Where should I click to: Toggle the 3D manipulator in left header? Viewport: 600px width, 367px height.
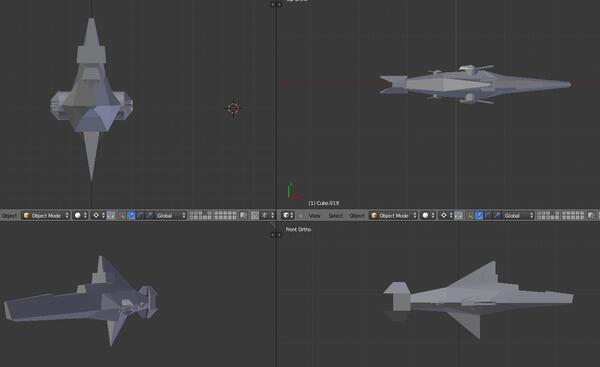point(121,216)
